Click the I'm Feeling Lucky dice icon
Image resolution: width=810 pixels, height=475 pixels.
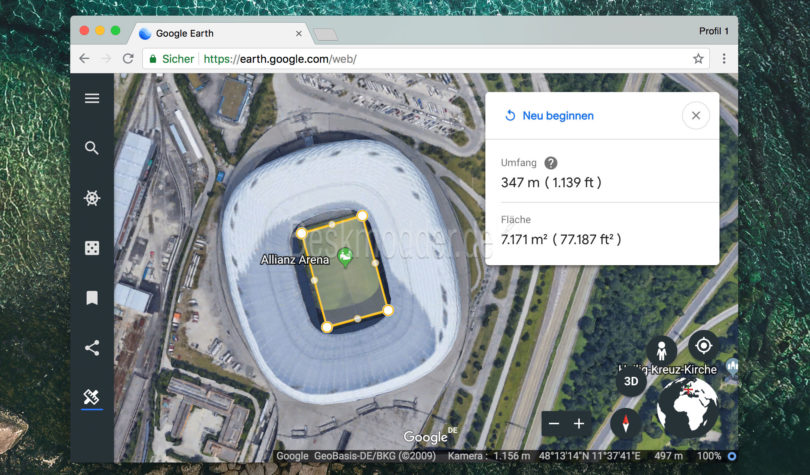(92, 248)
